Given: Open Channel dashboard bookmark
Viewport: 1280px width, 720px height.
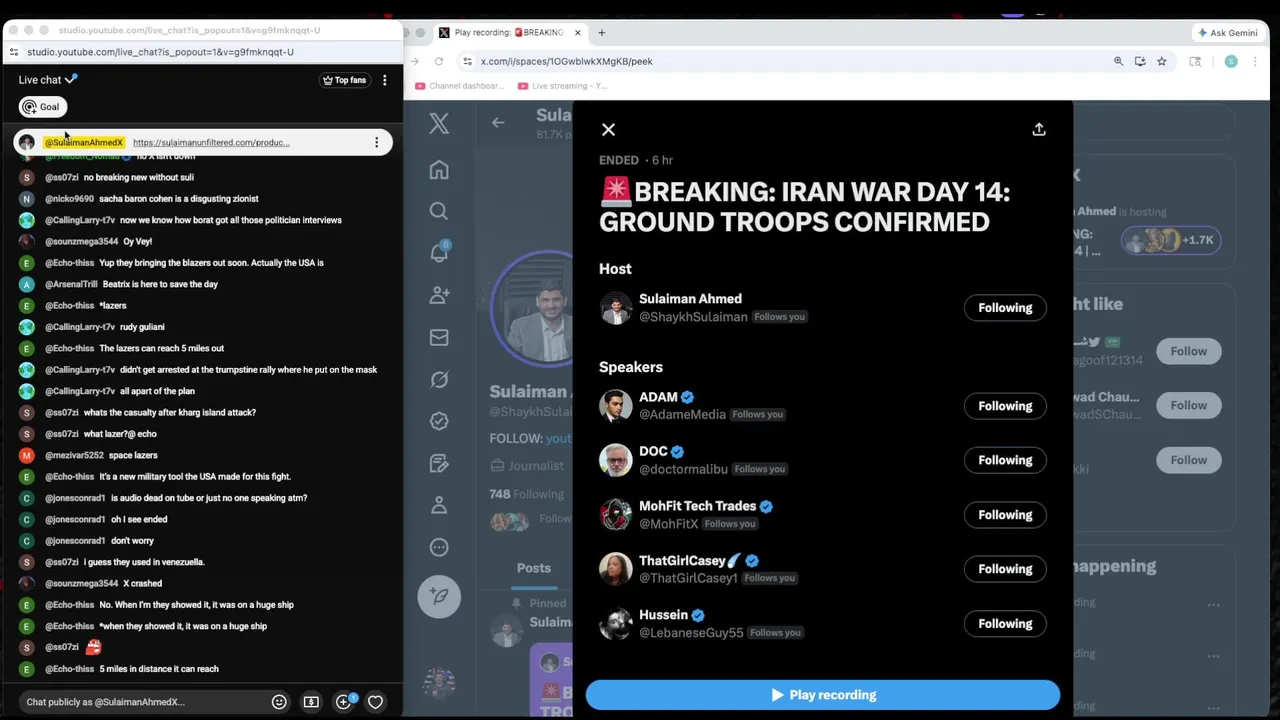Looking at the screenshot, I should [x=460, y=86].
